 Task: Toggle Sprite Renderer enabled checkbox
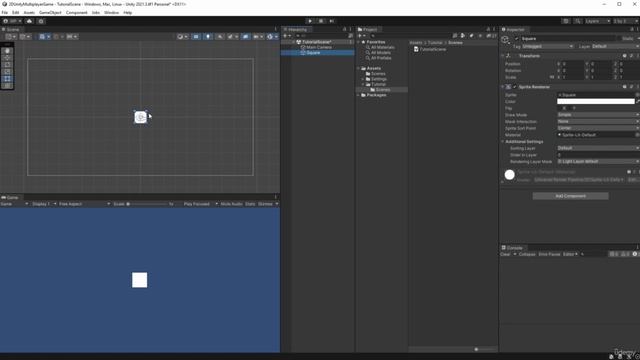pos(514,87)
